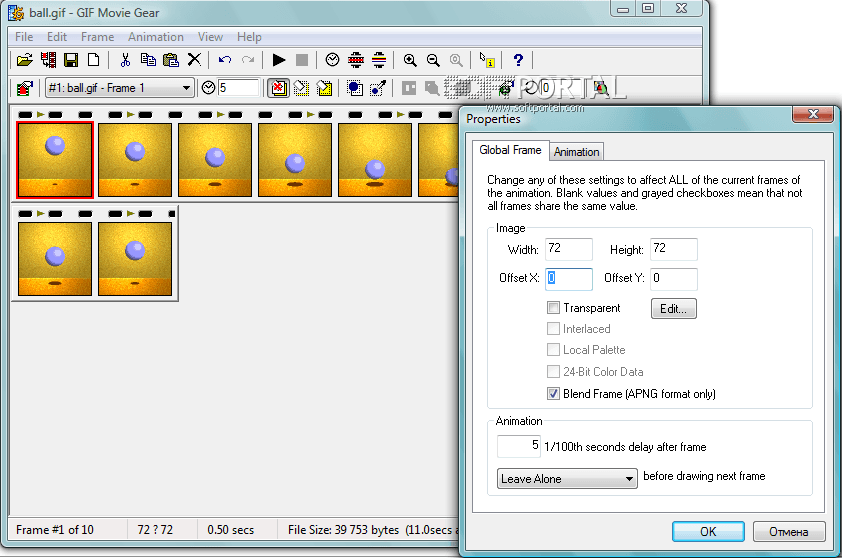The height and width of the screenshot is (558, 842).
Task: Click the toolbar frame delay field showing 5
Action: click(238, 88)
